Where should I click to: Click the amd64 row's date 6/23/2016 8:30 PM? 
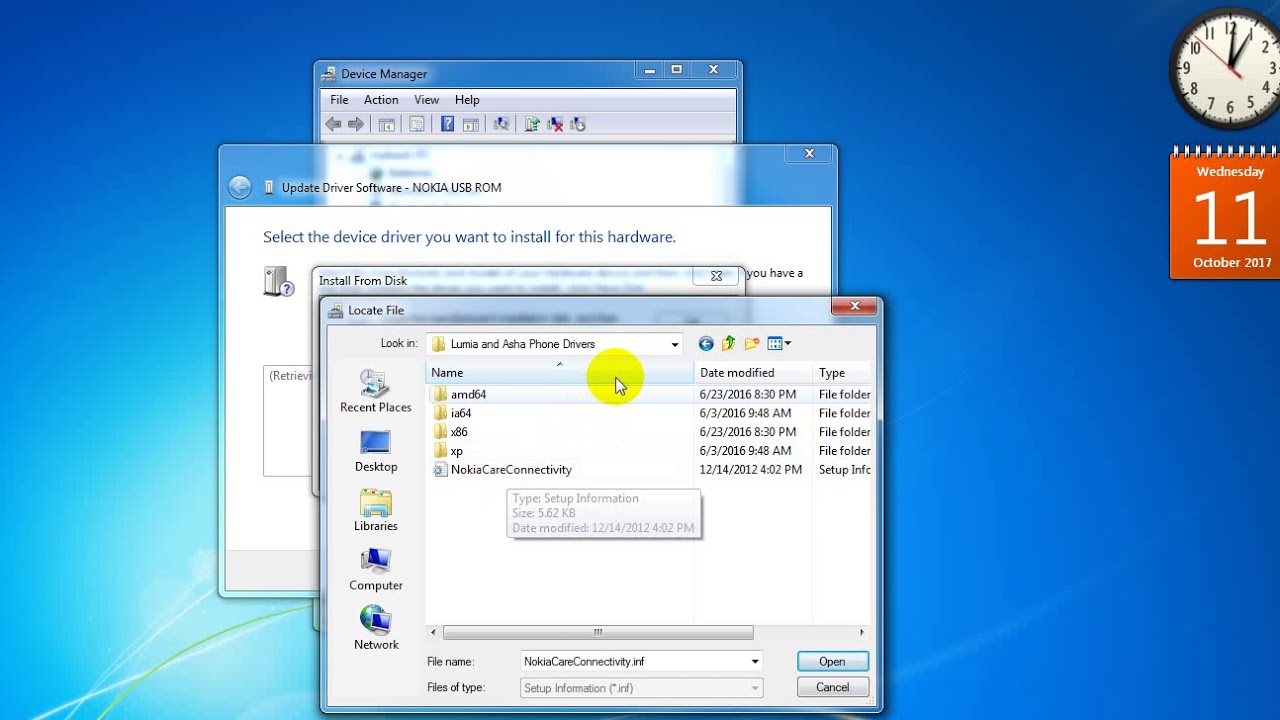pos(748,394)
